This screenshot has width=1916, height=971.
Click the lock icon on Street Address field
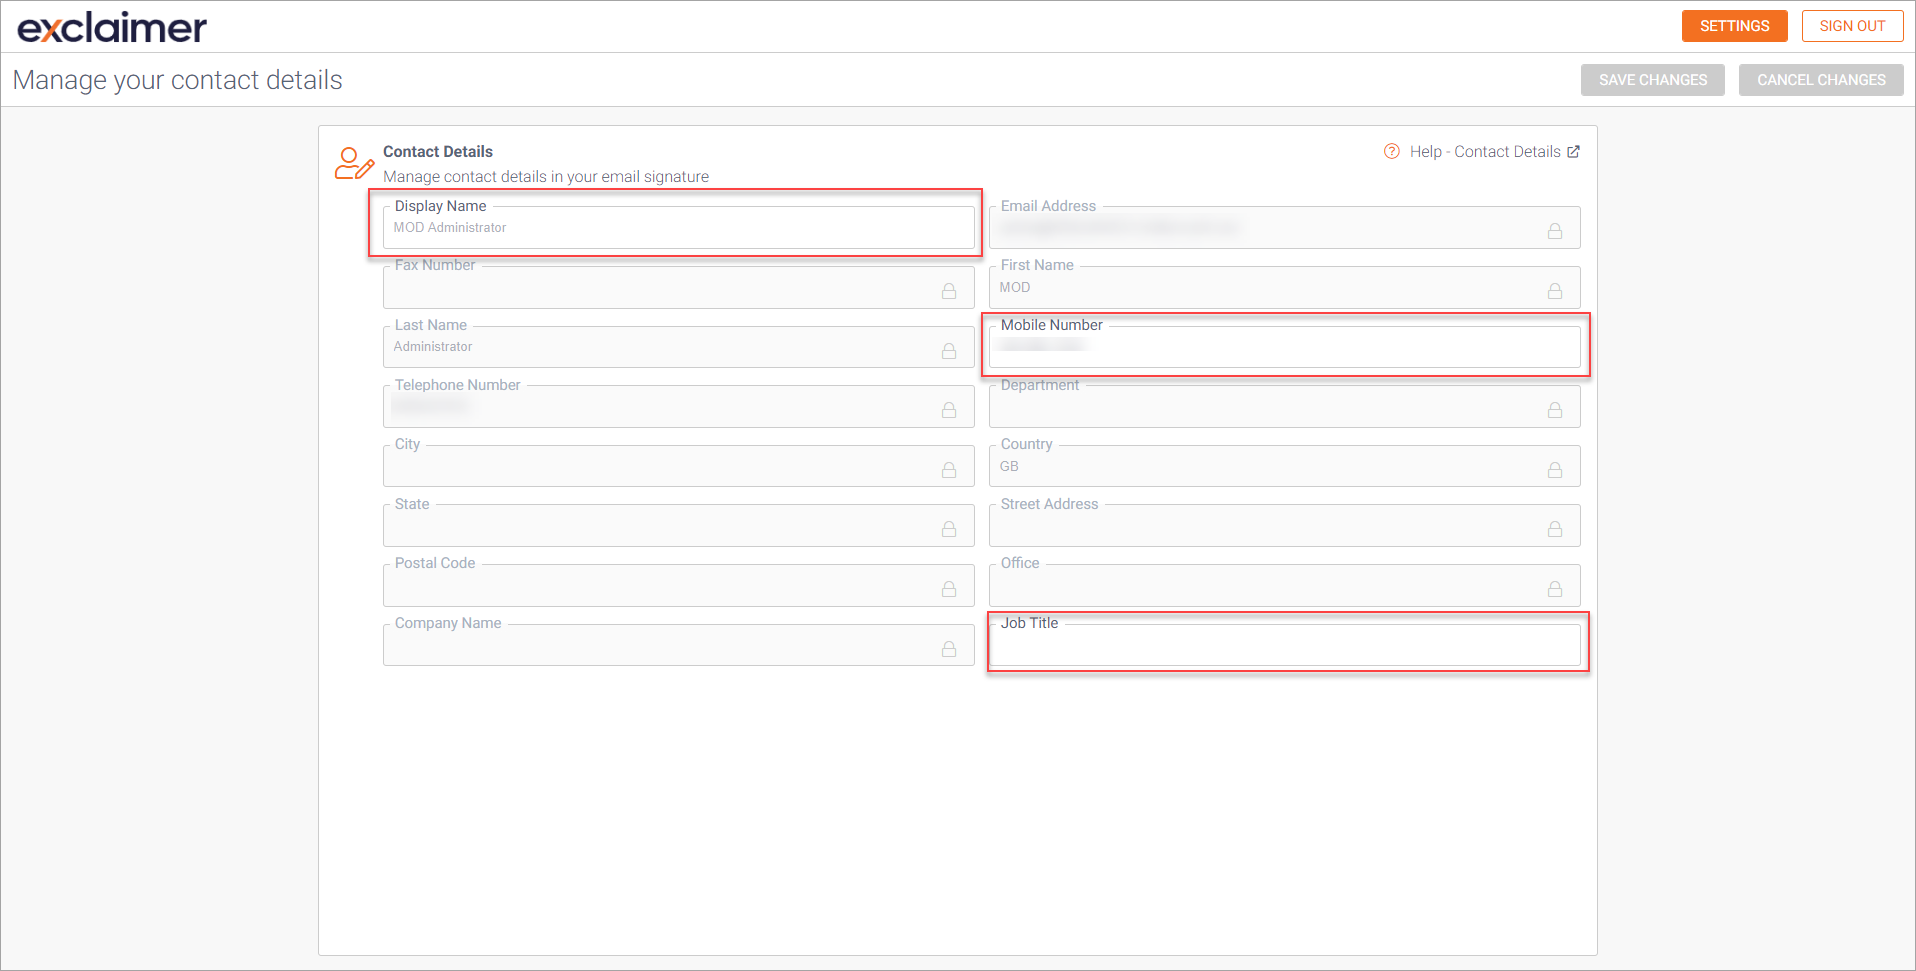(x=1556, y=529)
